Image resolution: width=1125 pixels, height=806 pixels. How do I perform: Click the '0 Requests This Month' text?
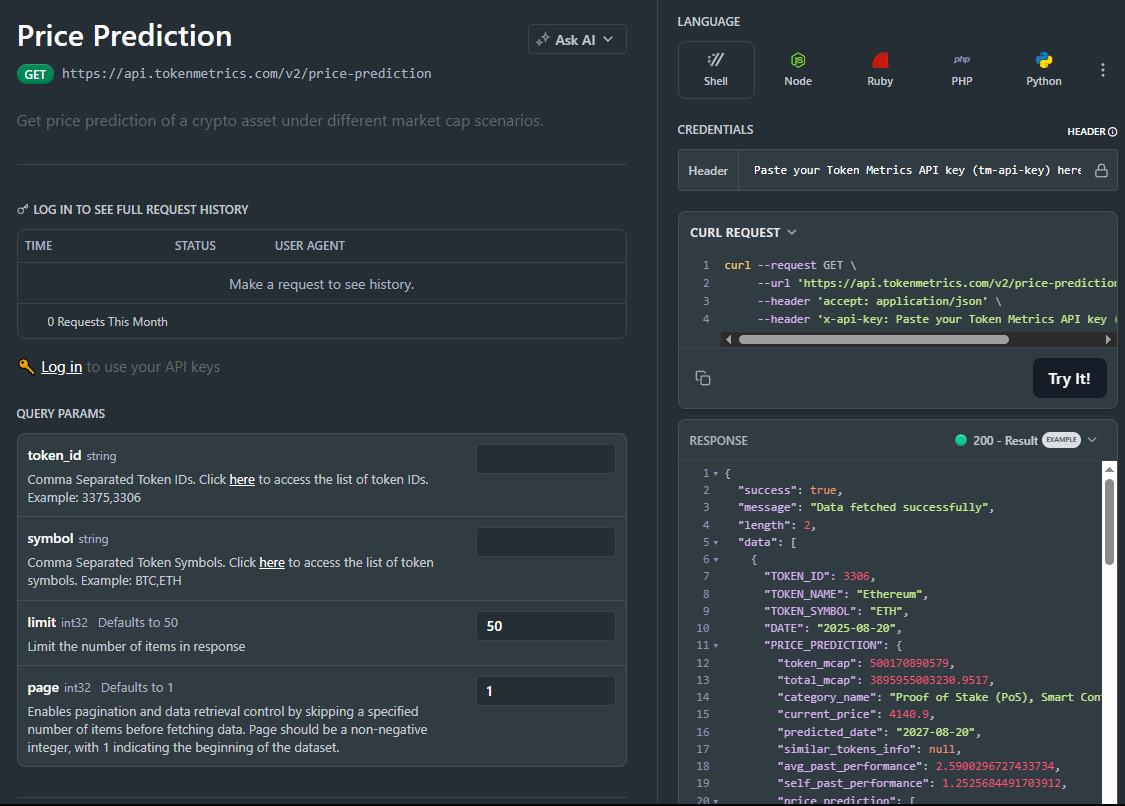coord(108,322)
